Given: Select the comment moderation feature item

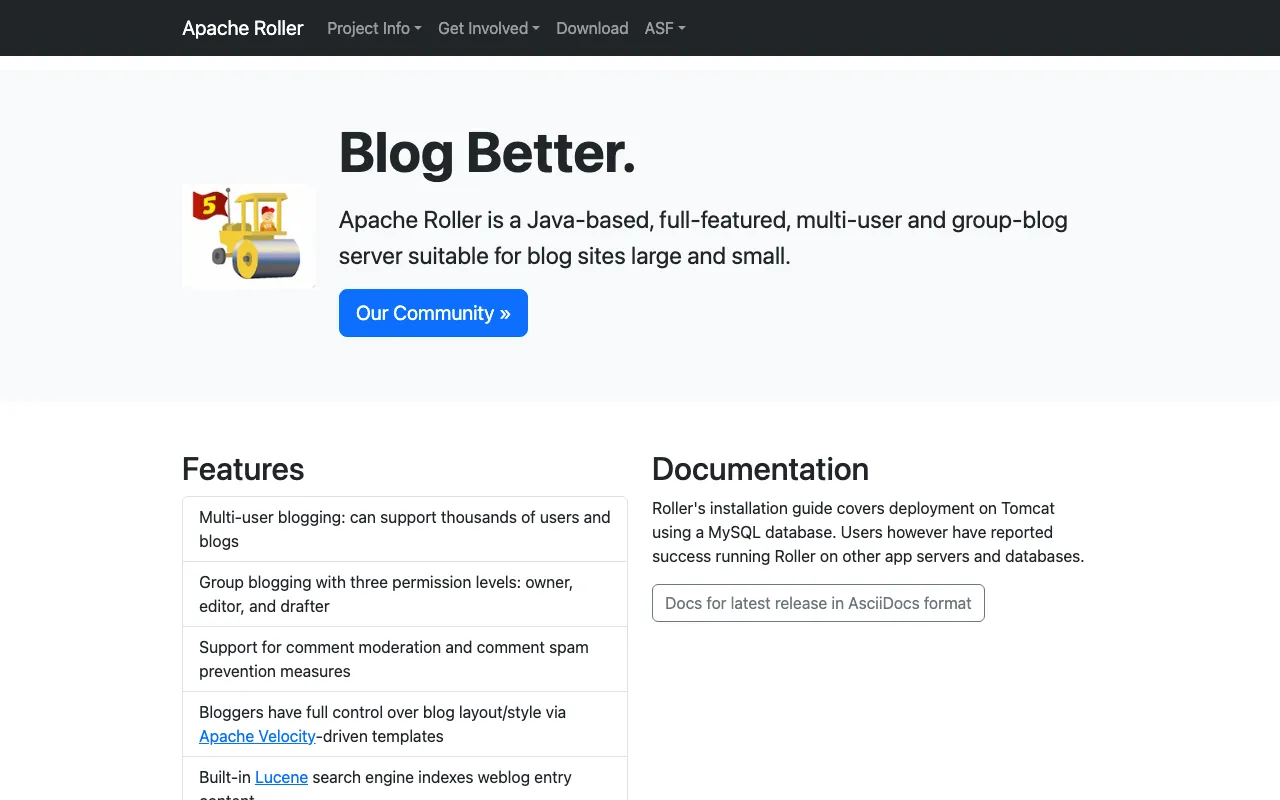Looking at the screenshot, I should pyautogui.click(x=405, y=659).
